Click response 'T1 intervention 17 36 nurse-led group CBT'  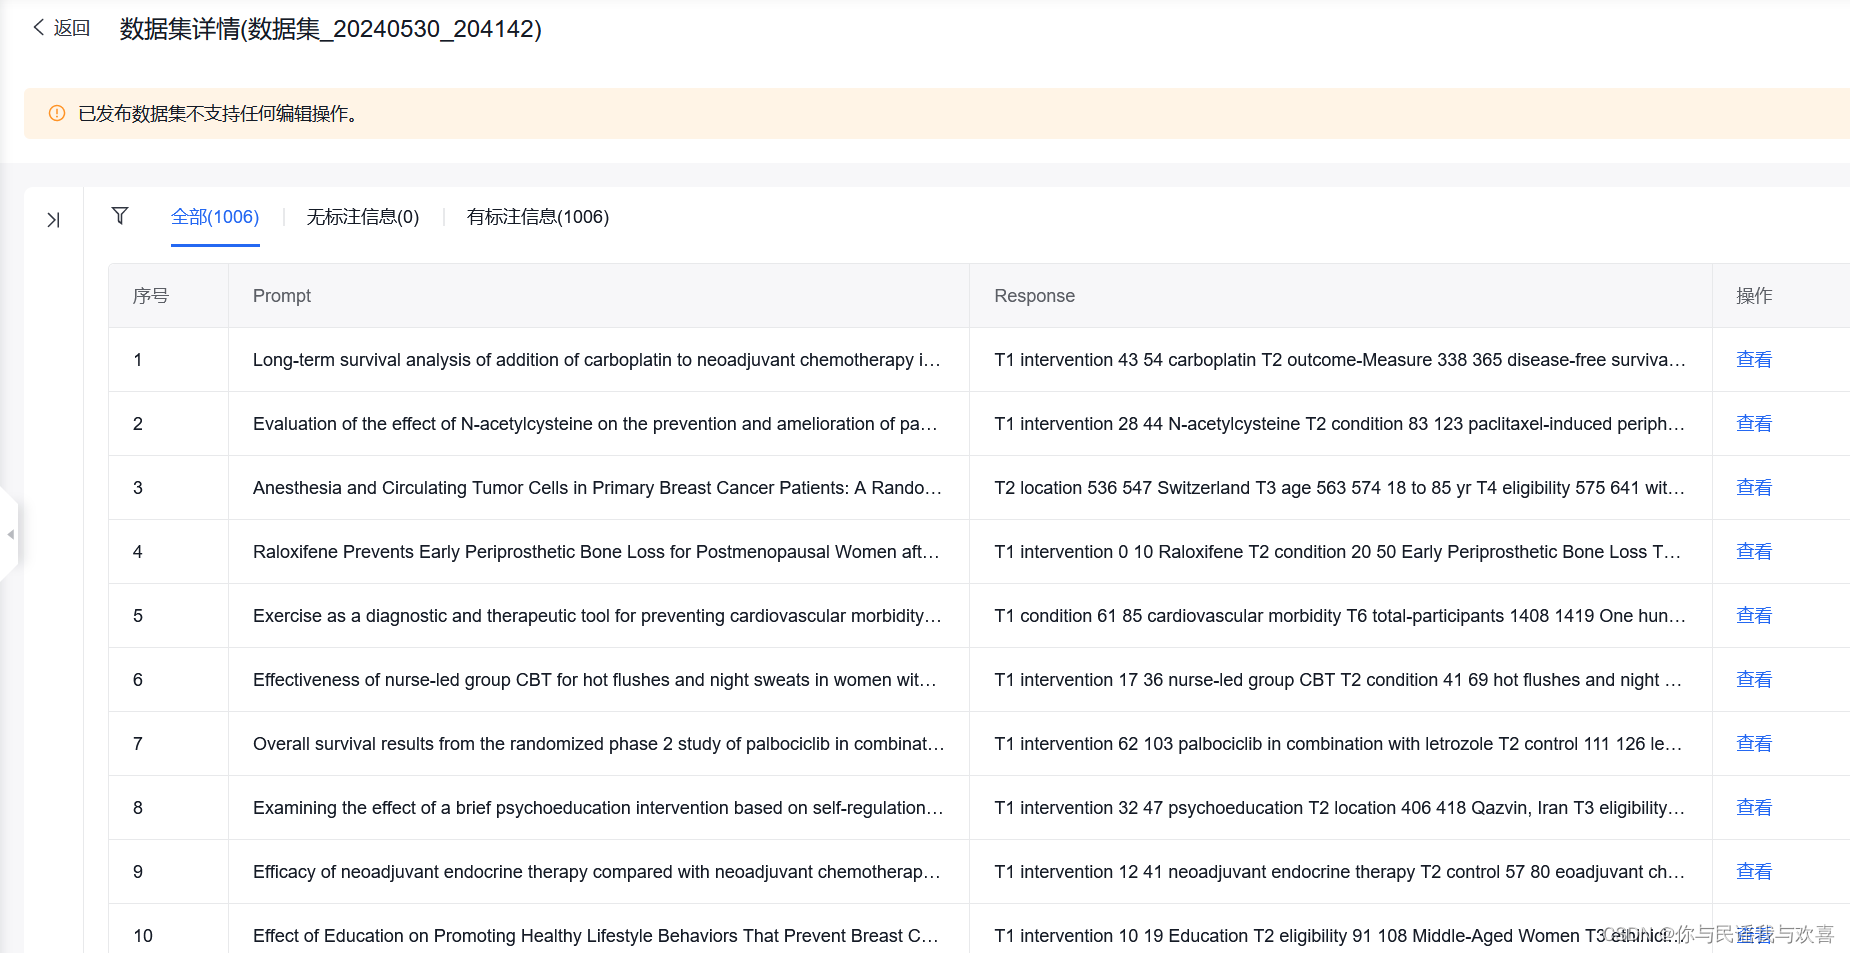[1338, 680]
